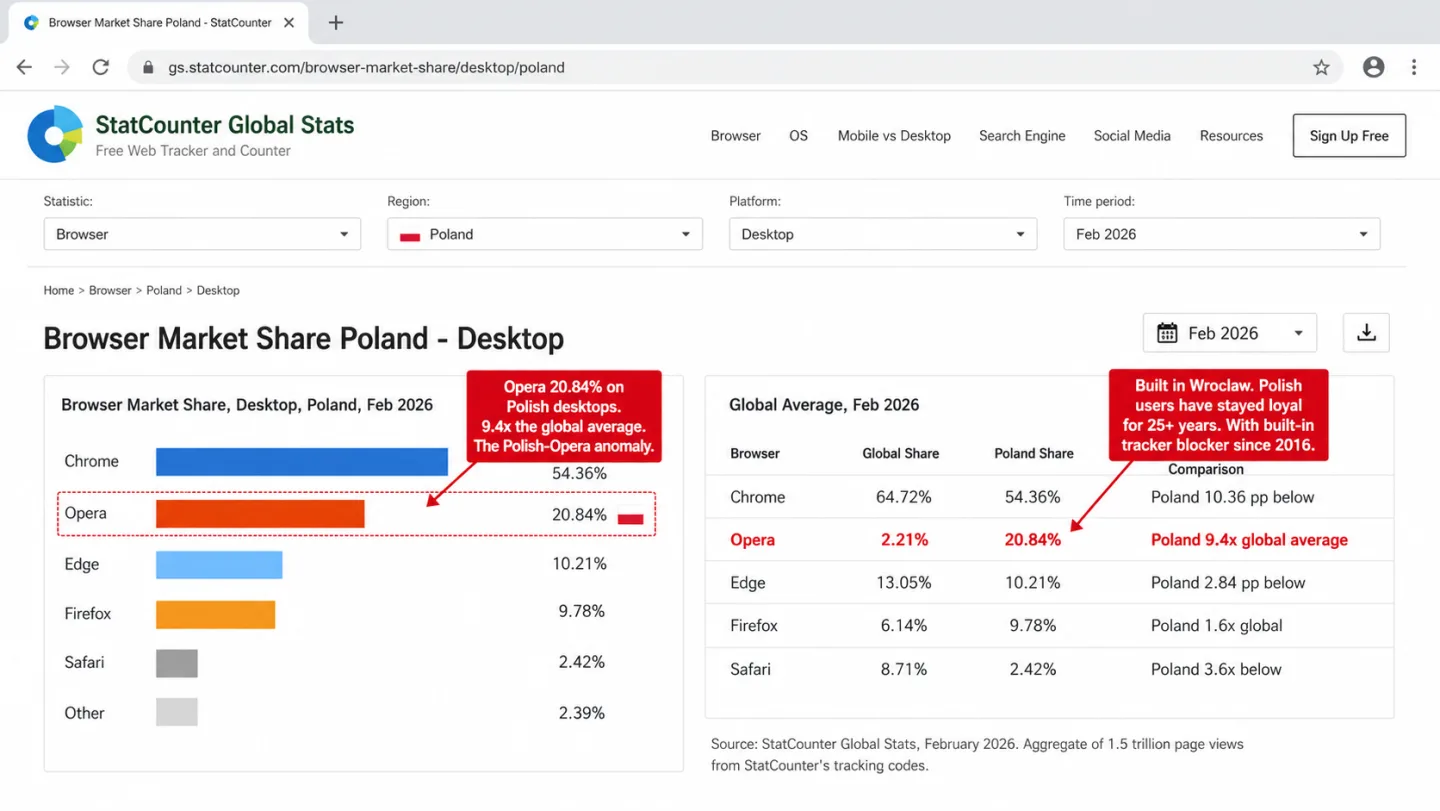Bookmark this page with the star icon

coord(1321,67)
